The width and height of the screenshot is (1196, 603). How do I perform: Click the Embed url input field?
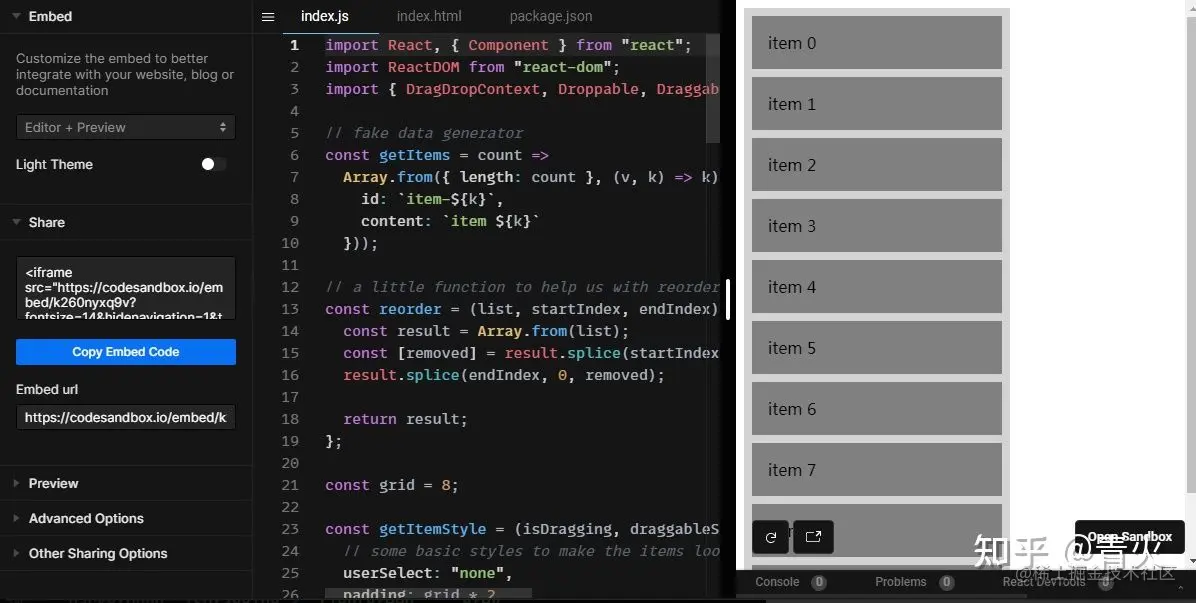(126, 417)
